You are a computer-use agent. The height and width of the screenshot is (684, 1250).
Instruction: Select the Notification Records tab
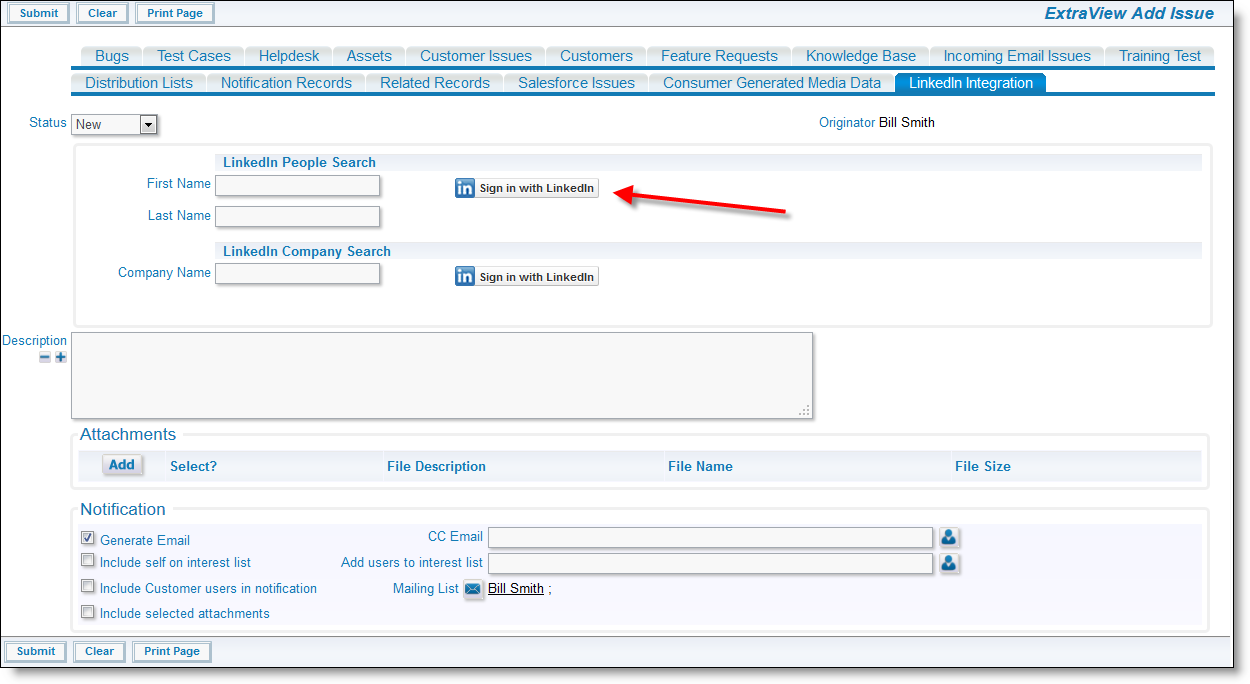286,83
